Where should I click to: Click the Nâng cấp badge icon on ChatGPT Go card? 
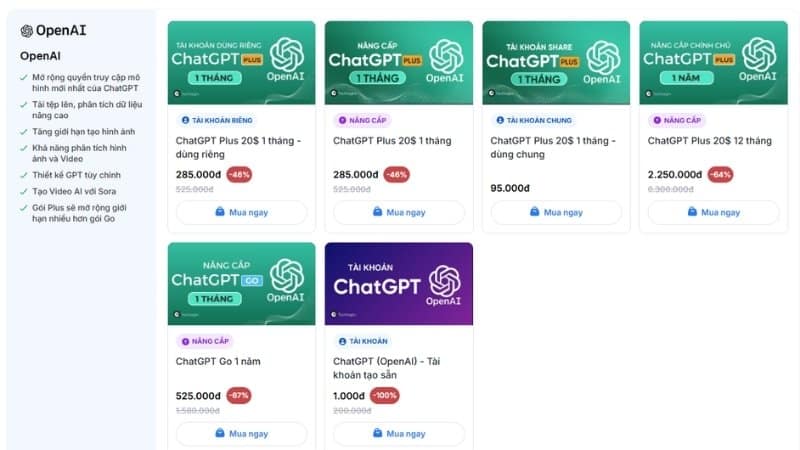pyautogui.click(x=184, y=341)
